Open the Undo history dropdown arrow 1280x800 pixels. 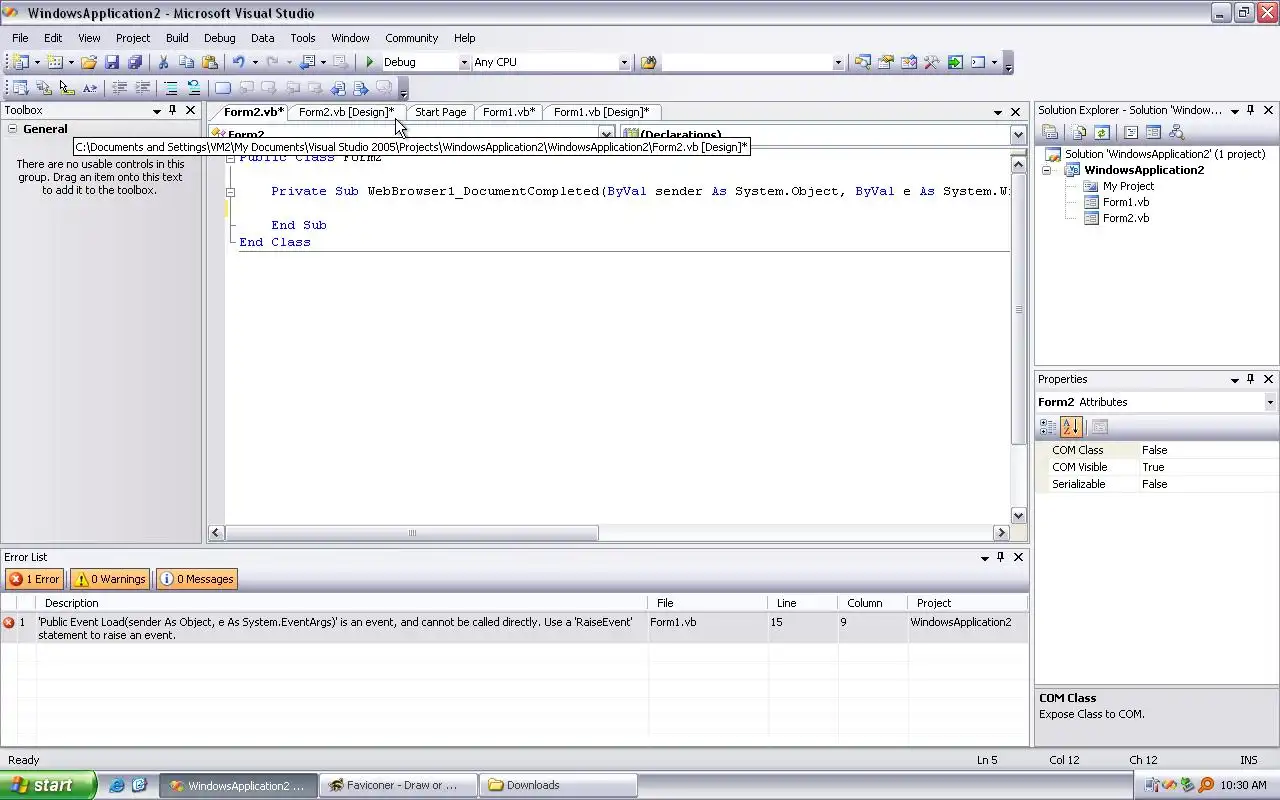[x=254, y=62]
